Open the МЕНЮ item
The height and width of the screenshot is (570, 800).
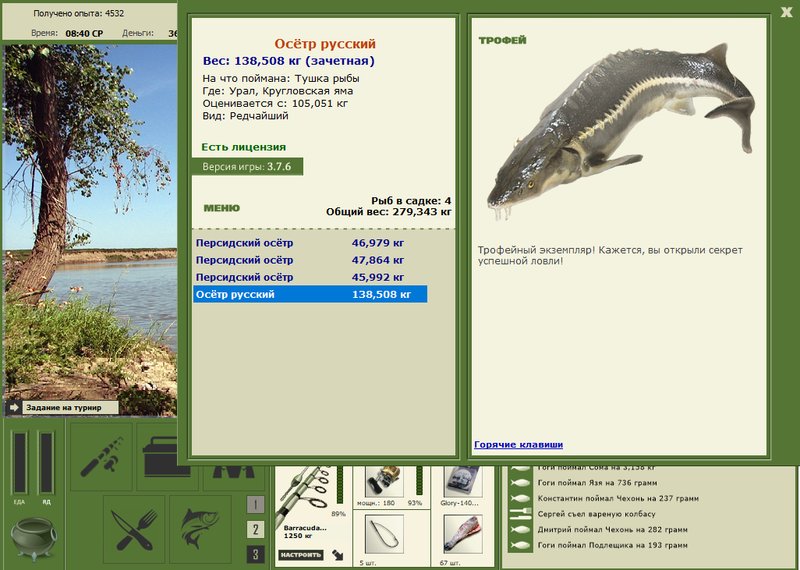[x=221, y=208]
